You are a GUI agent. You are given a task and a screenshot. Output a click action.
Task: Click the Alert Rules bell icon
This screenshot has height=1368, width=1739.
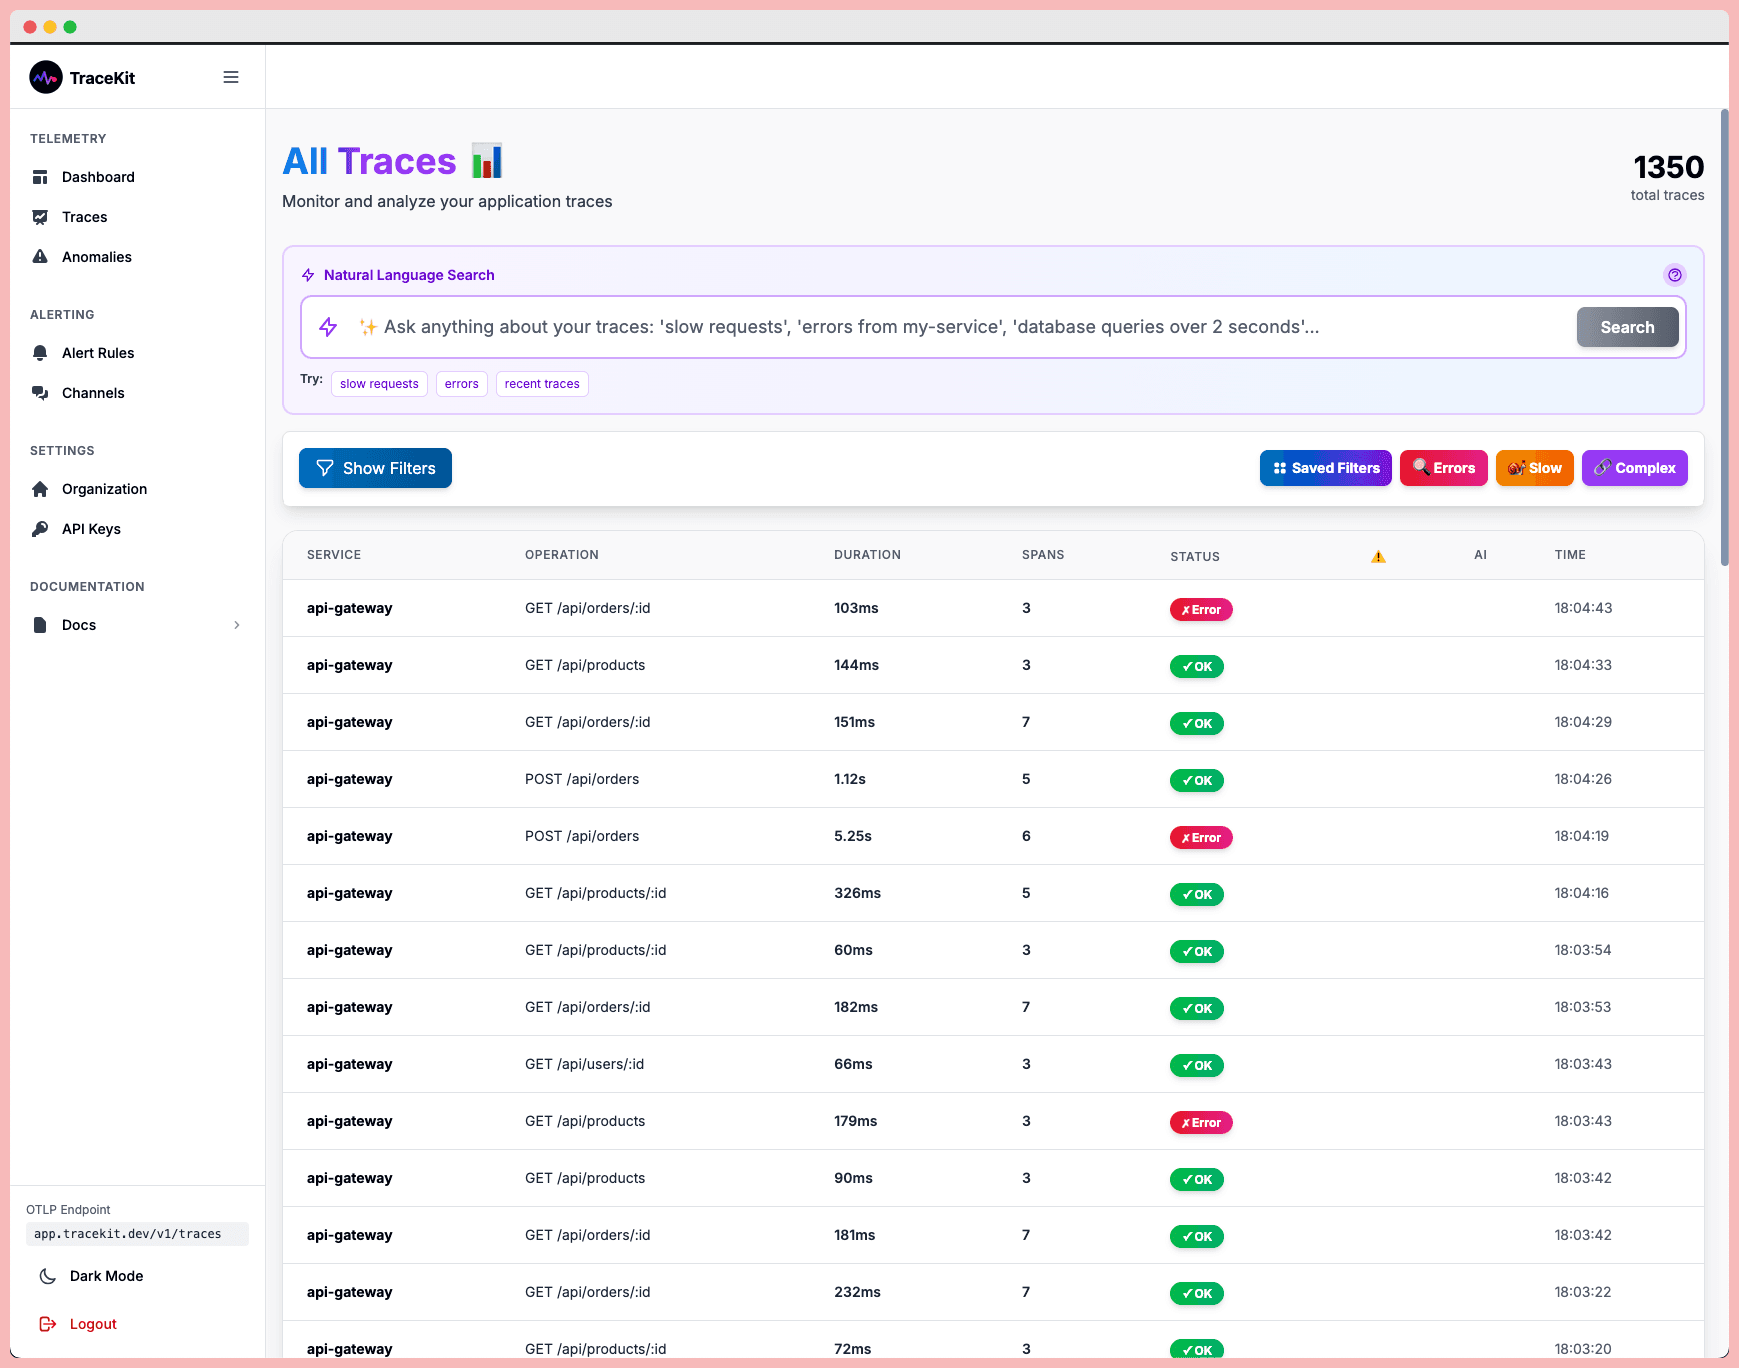41,352
